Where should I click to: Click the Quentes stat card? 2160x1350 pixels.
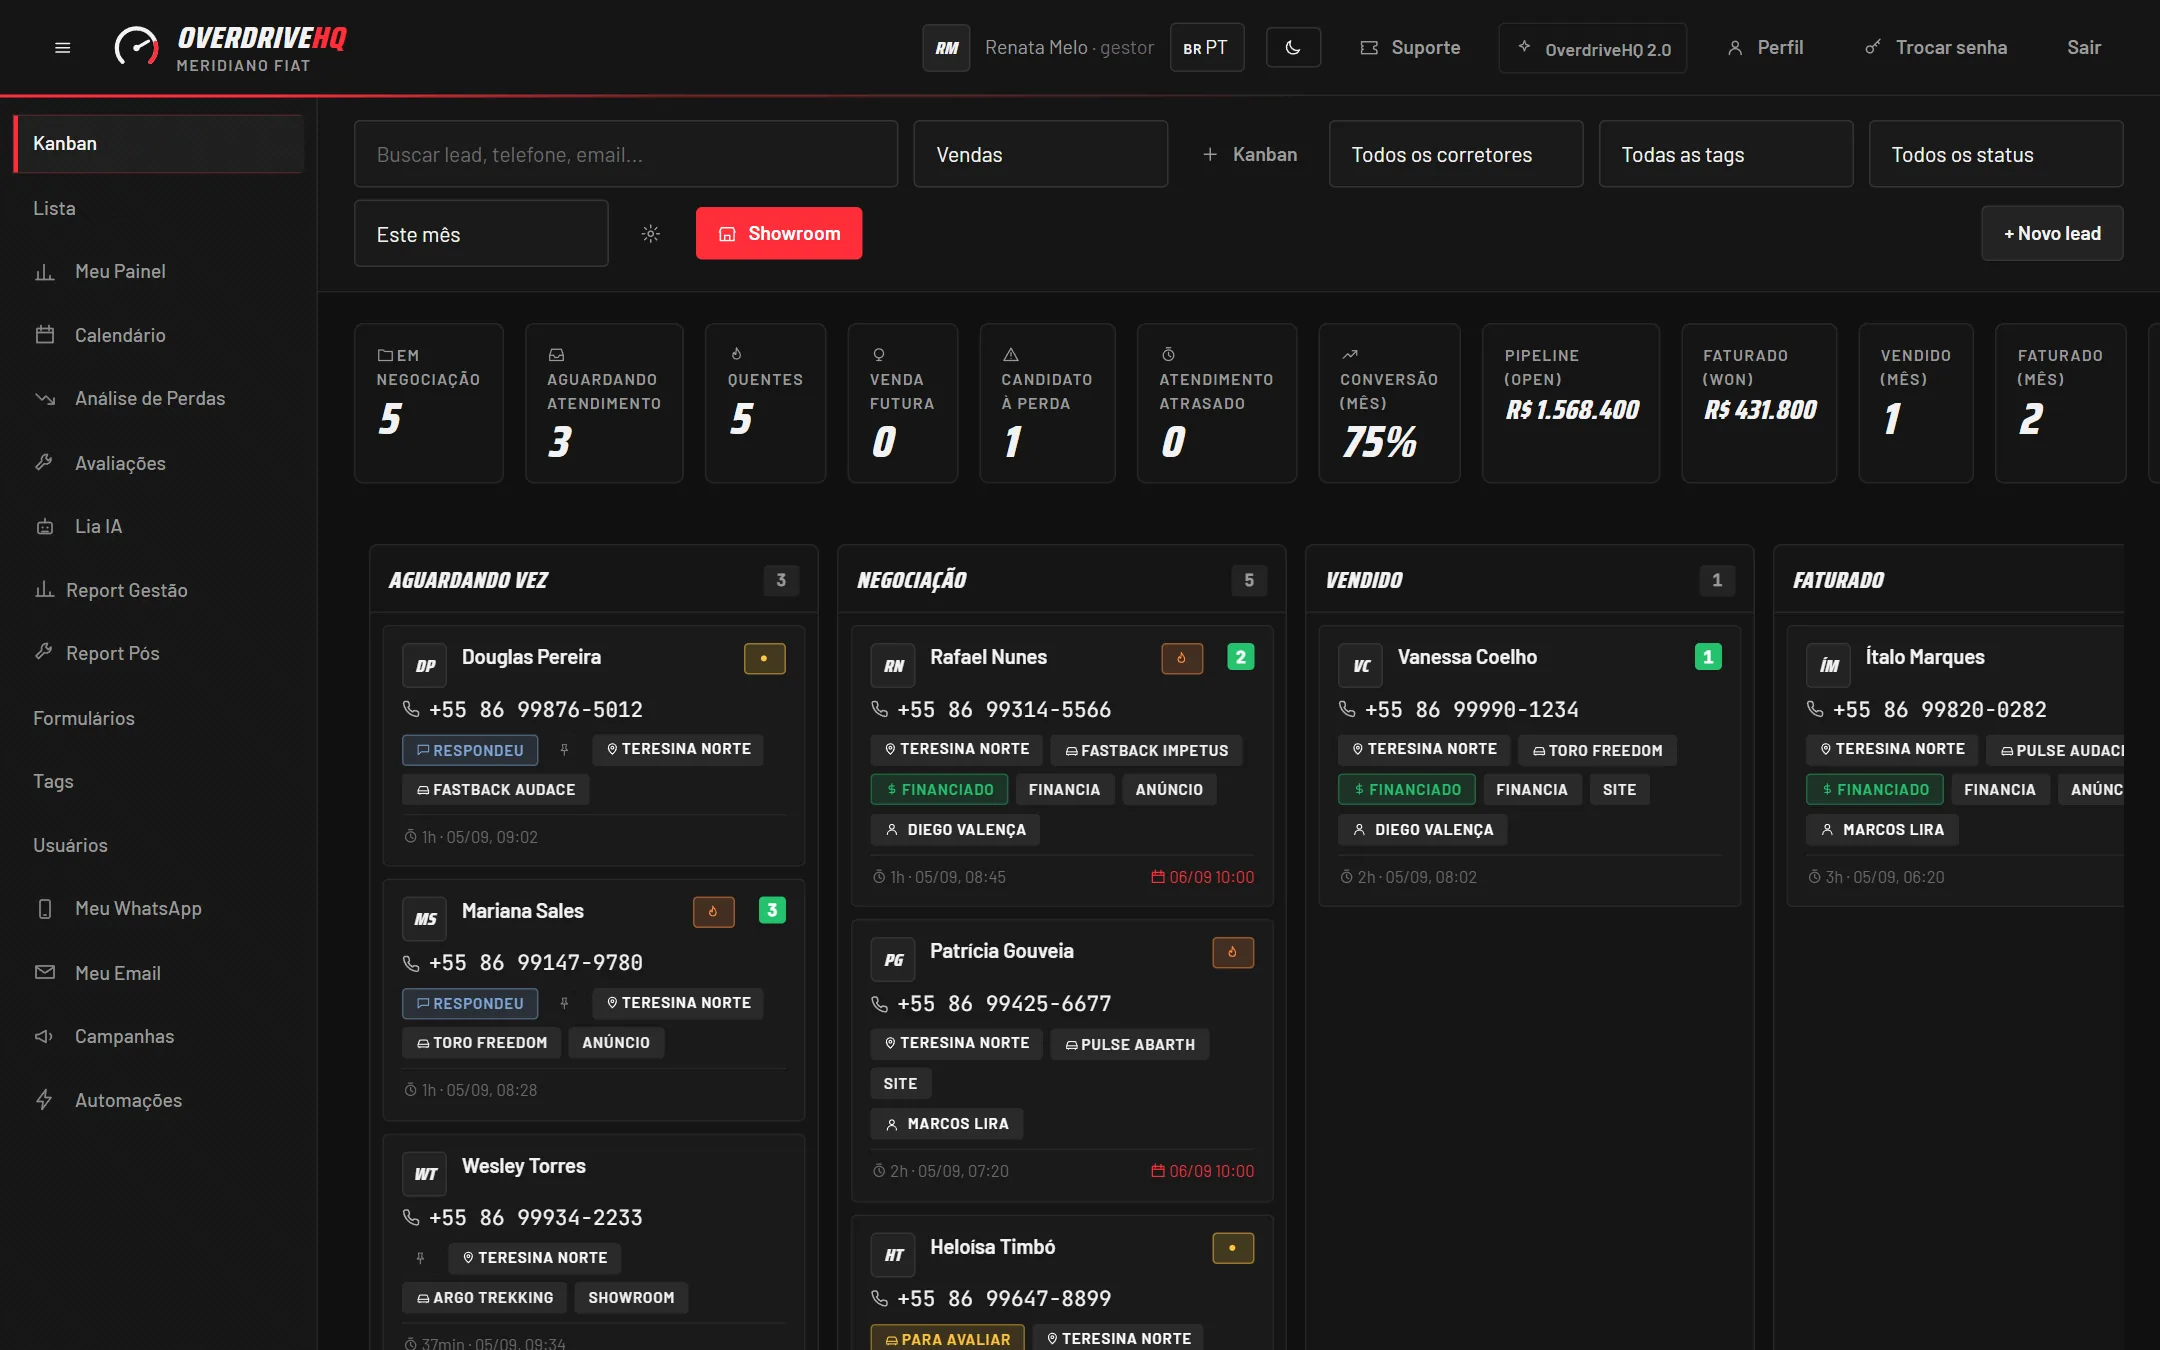click(x=765, y=403)
